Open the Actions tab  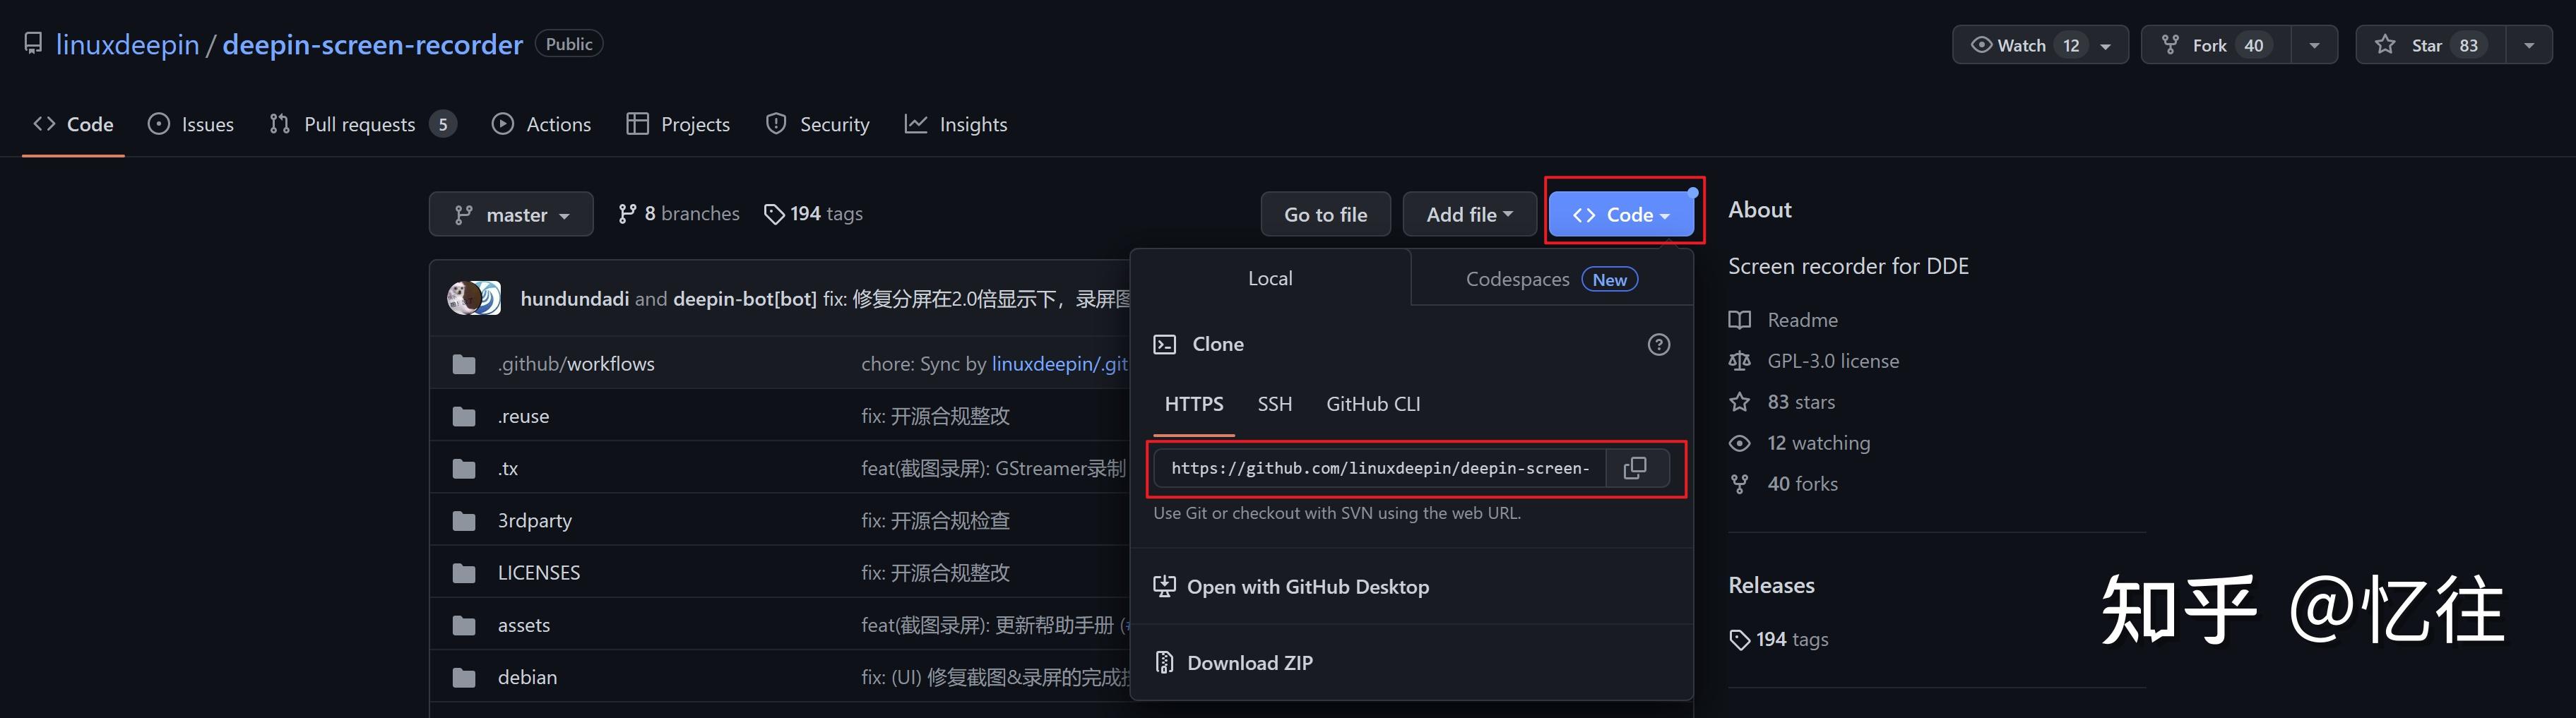542,124
